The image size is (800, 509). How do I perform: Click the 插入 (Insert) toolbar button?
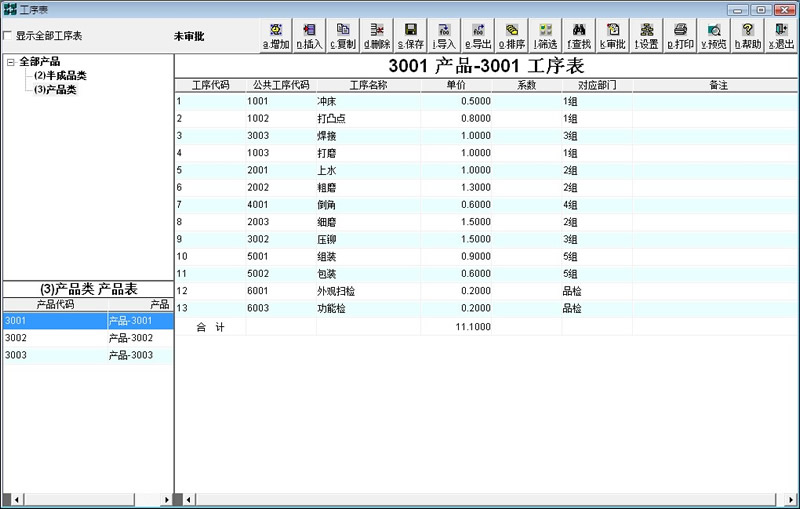pos(310,36)
